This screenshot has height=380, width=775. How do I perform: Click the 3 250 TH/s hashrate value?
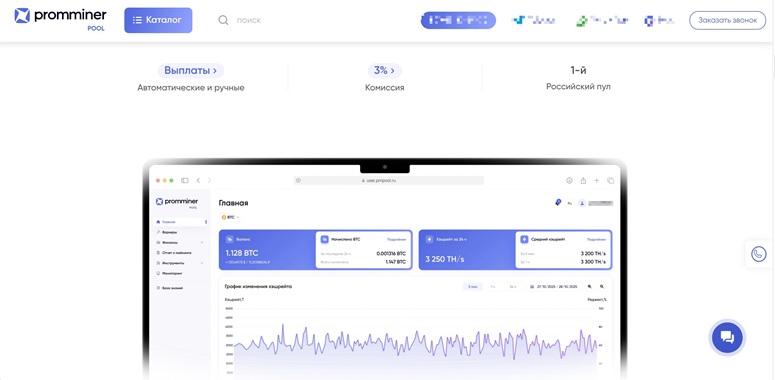(445, 259)
